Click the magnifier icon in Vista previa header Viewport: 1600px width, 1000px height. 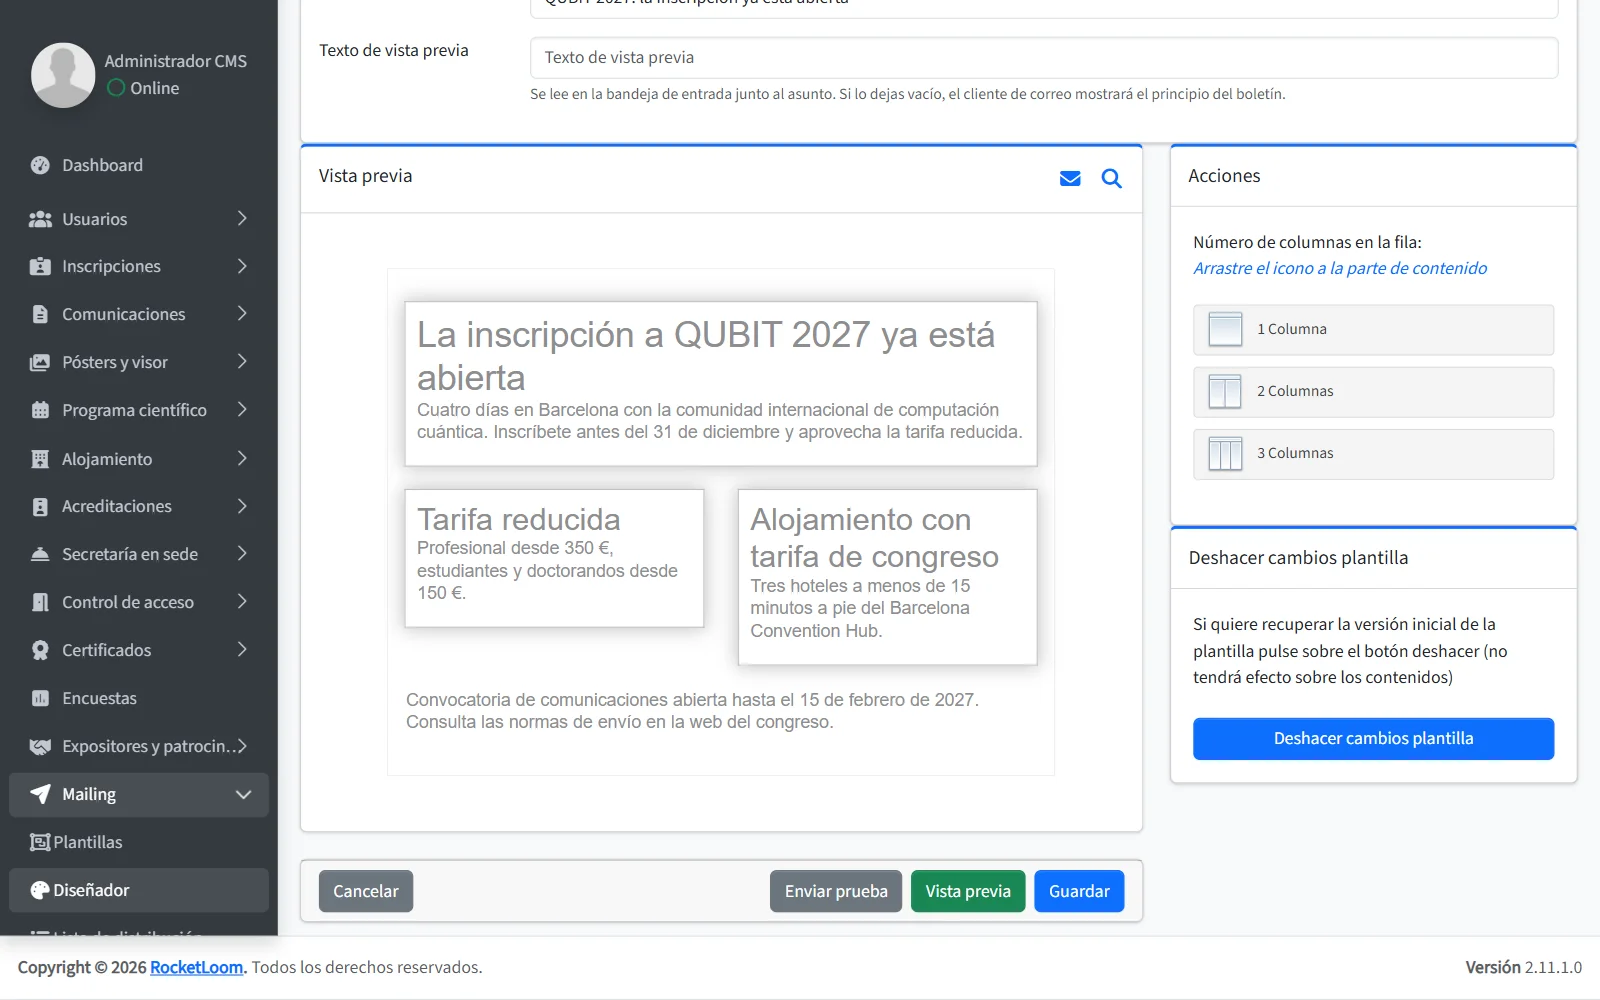(1111, 179)
